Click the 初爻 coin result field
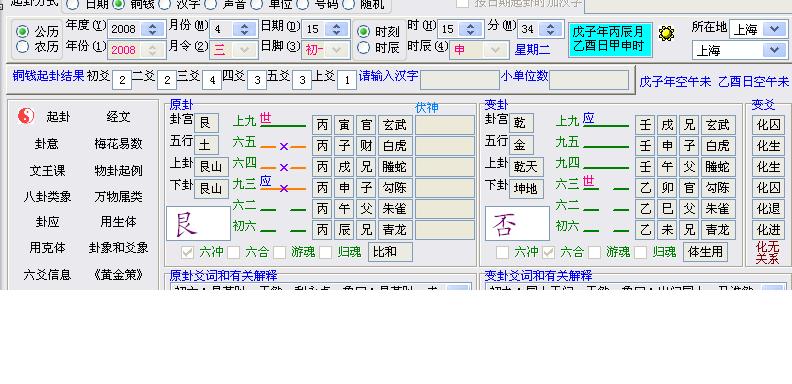 pos(122,80)
